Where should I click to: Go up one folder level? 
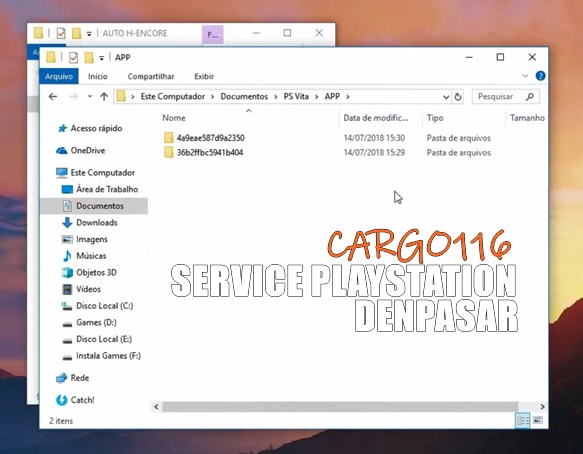click(104, 97)
